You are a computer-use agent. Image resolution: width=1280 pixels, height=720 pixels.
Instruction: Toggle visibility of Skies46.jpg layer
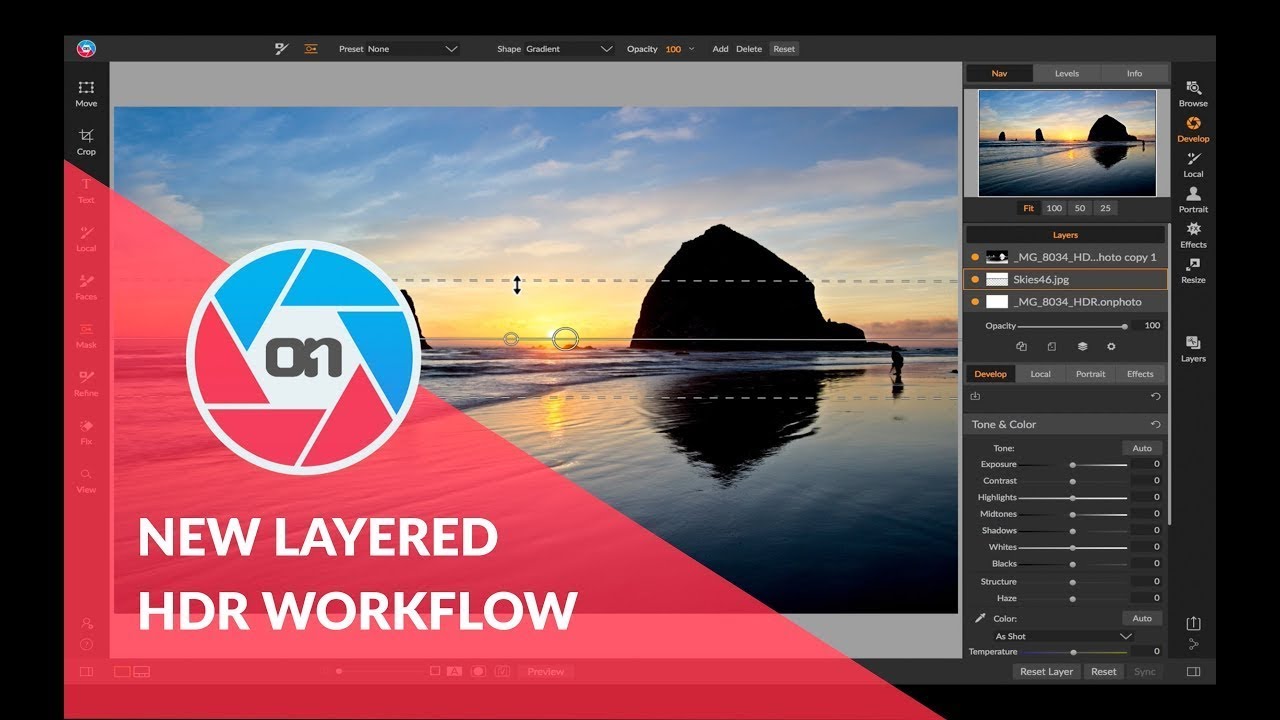click(x=975, y=280)
